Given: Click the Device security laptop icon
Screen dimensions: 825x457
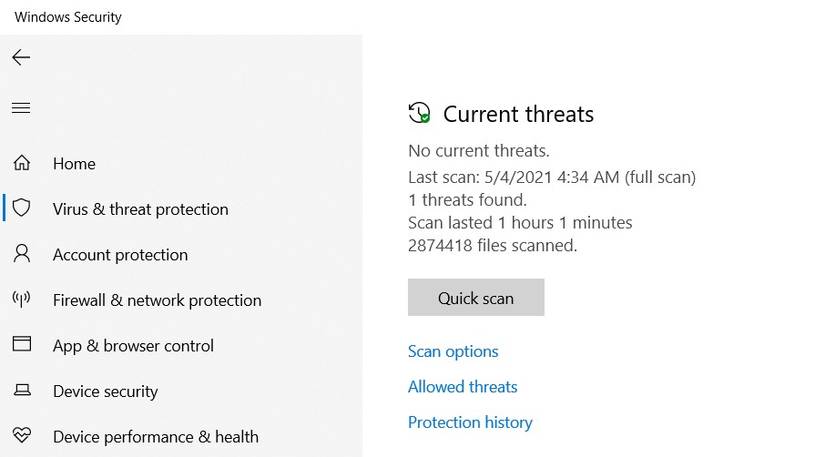Looking at the screenshot, I should [21, 391].
